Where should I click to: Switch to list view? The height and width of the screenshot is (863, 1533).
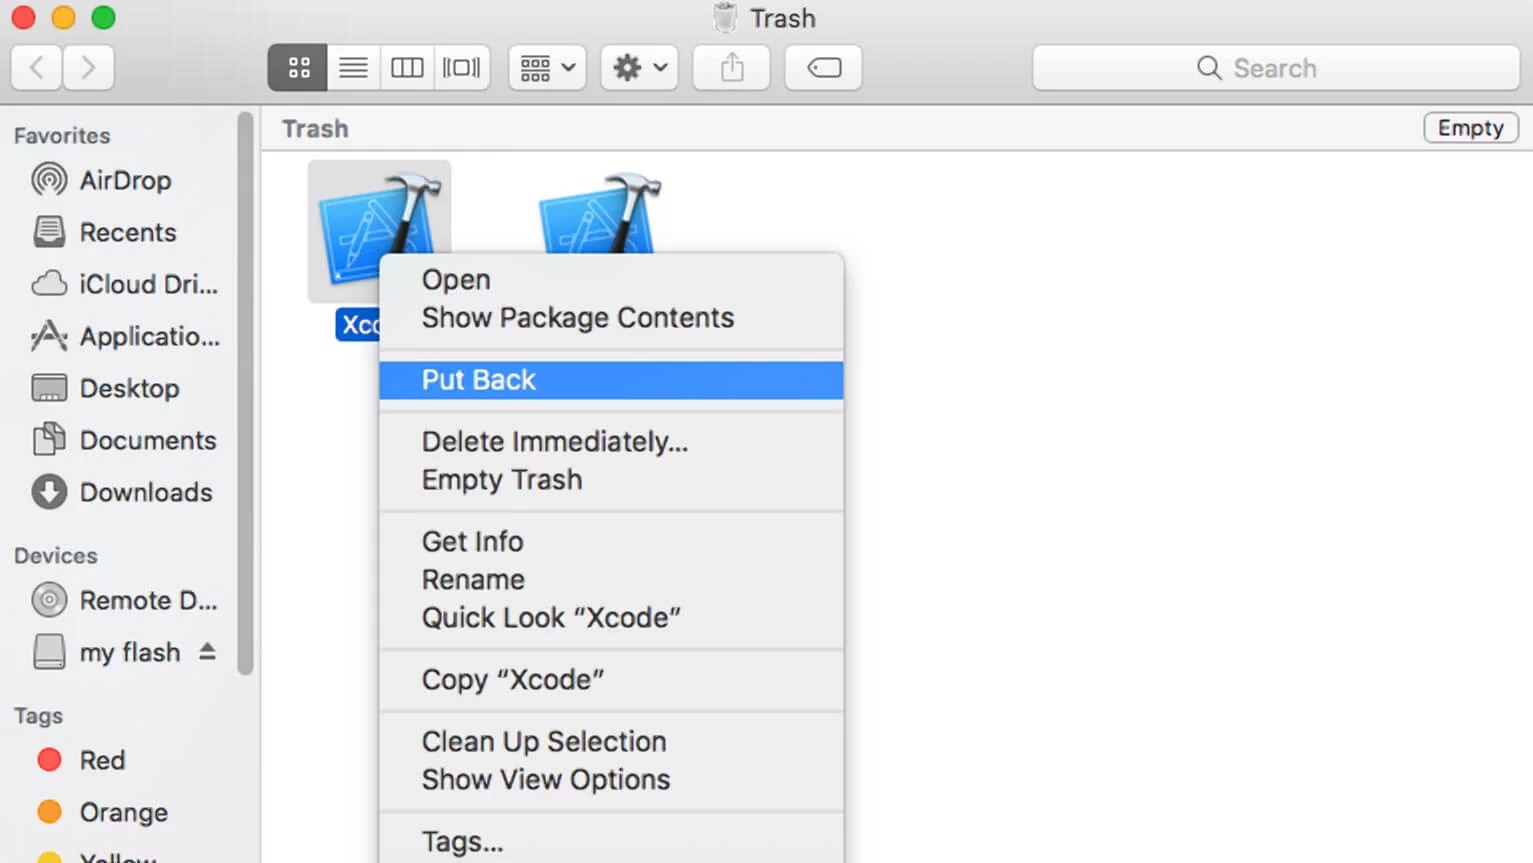coord(353,67)
